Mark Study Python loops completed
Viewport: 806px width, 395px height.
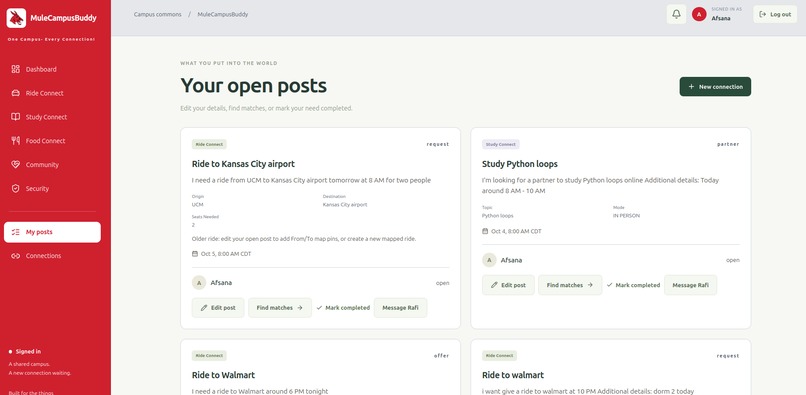click(x=633, y=285)
